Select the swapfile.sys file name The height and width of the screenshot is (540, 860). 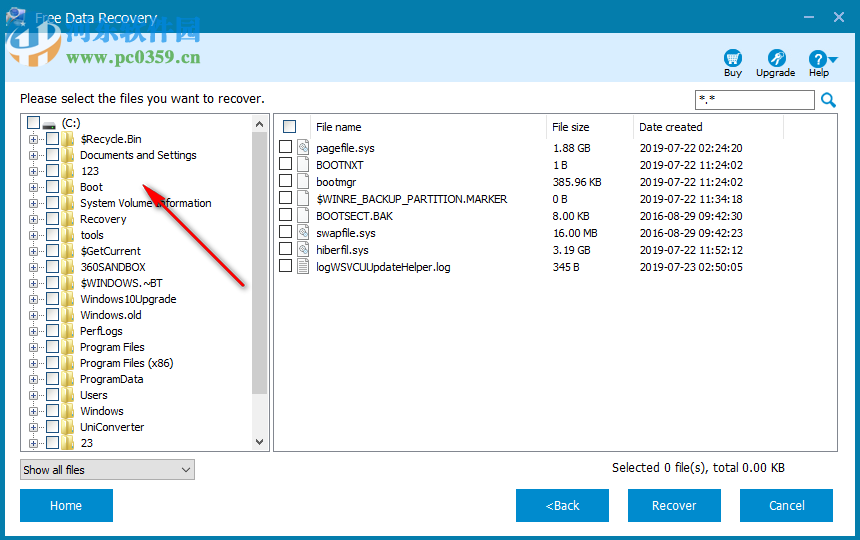(x=346, y=233)
